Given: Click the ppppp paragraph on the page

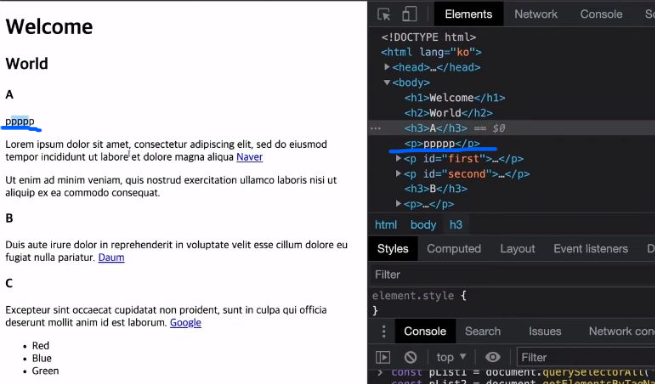Looking at the screenshot, I should click(20, 121).
